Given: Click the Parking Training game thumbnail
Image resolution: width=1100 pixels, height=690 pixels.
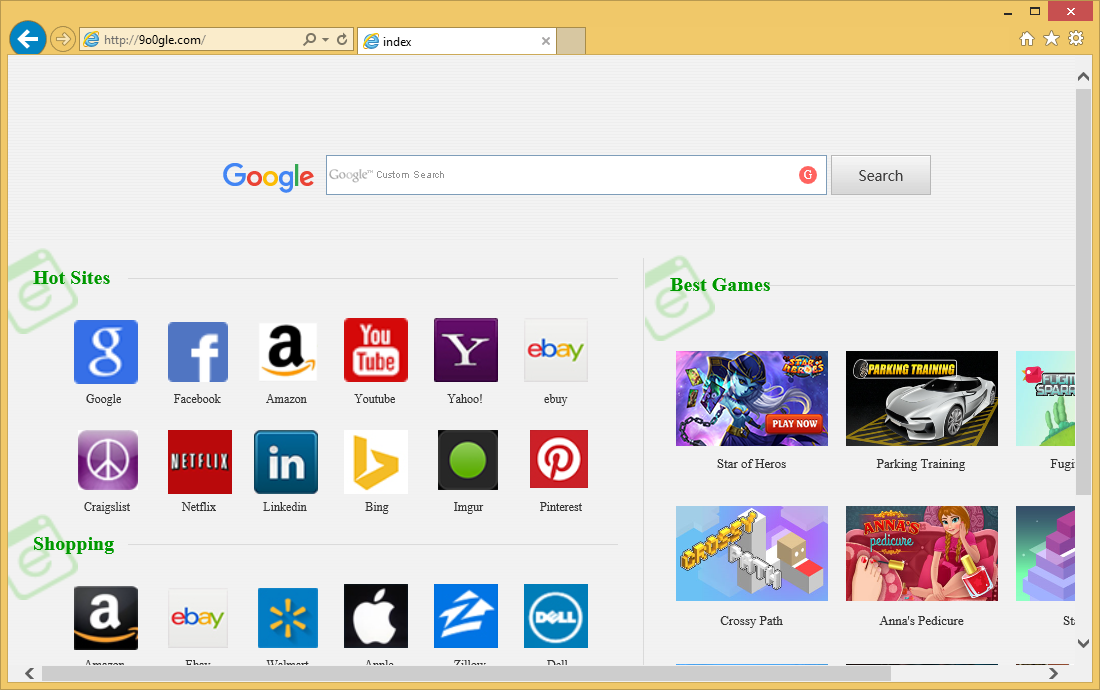Looking at the screenshot, I should click(922, 398).
